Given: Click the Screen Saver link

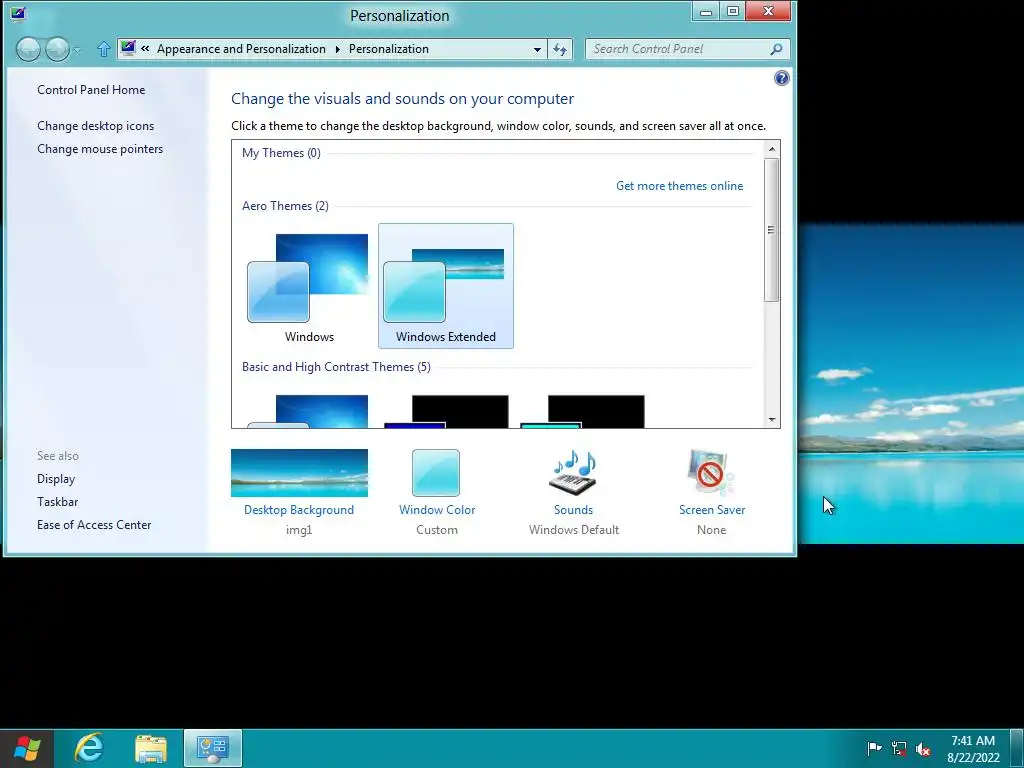Looking at the screenshot, I should (712, 510).
